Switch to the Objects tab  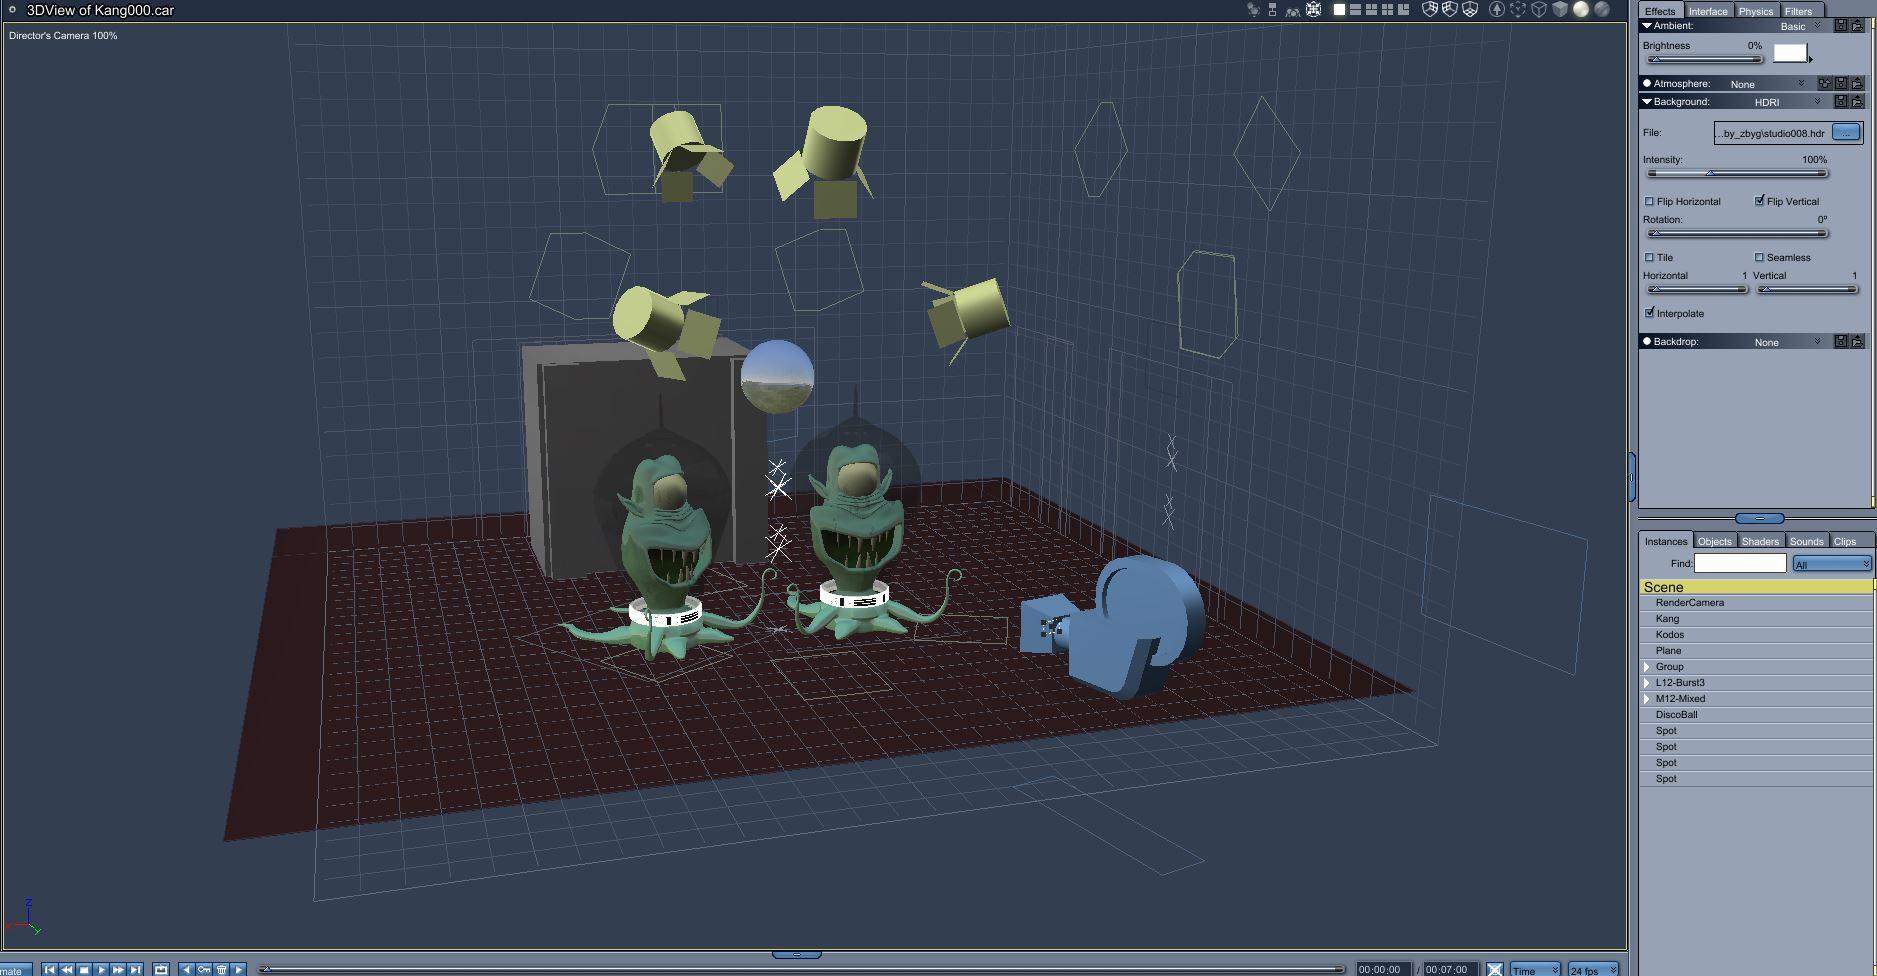tap(1714, 541)
